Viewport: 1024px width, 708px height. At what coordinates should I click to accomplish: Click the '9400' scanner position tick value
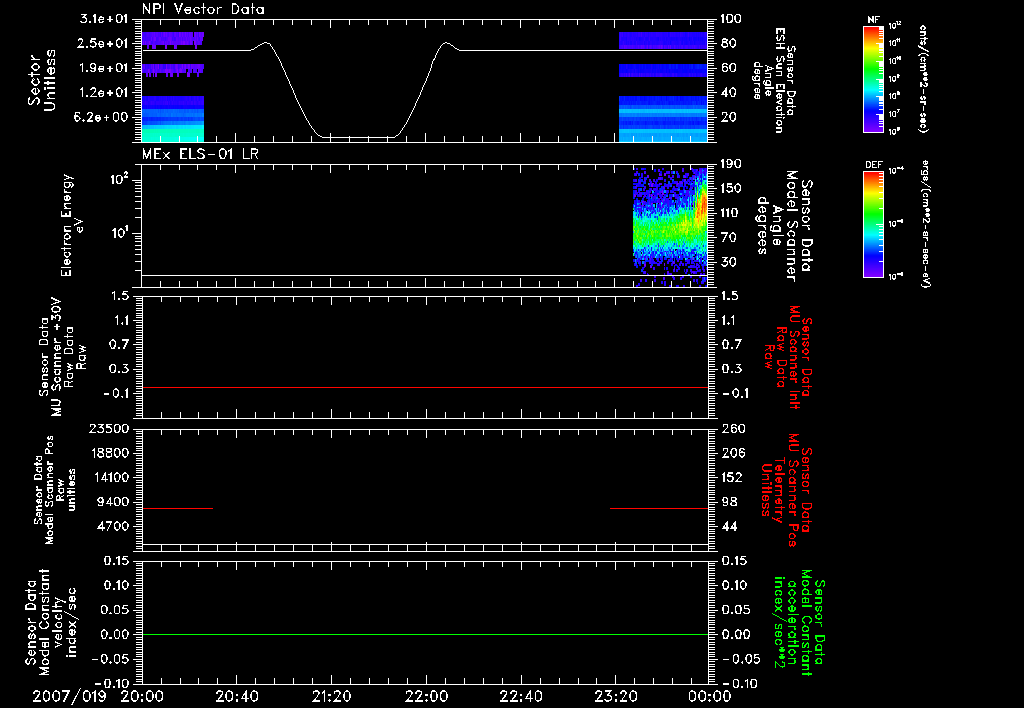click(114, 502)
